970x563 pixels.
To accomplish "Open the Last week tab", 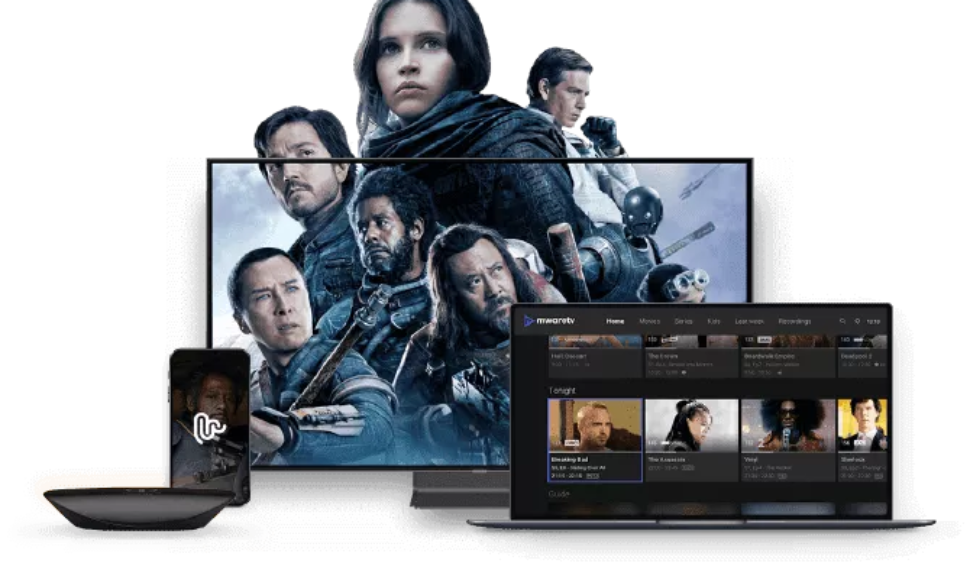I will pyautogui.click(x=749, y=321).
